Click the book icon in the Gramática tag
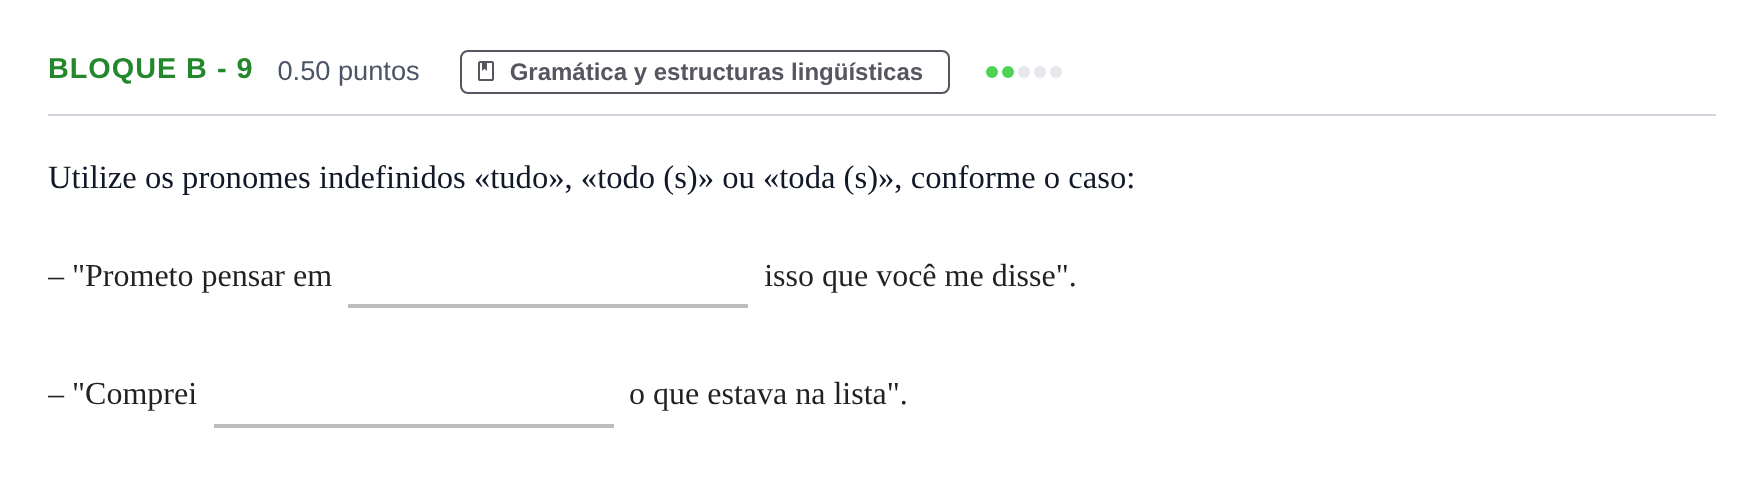This screenshot has width=1764, height=504. (486, 72)
